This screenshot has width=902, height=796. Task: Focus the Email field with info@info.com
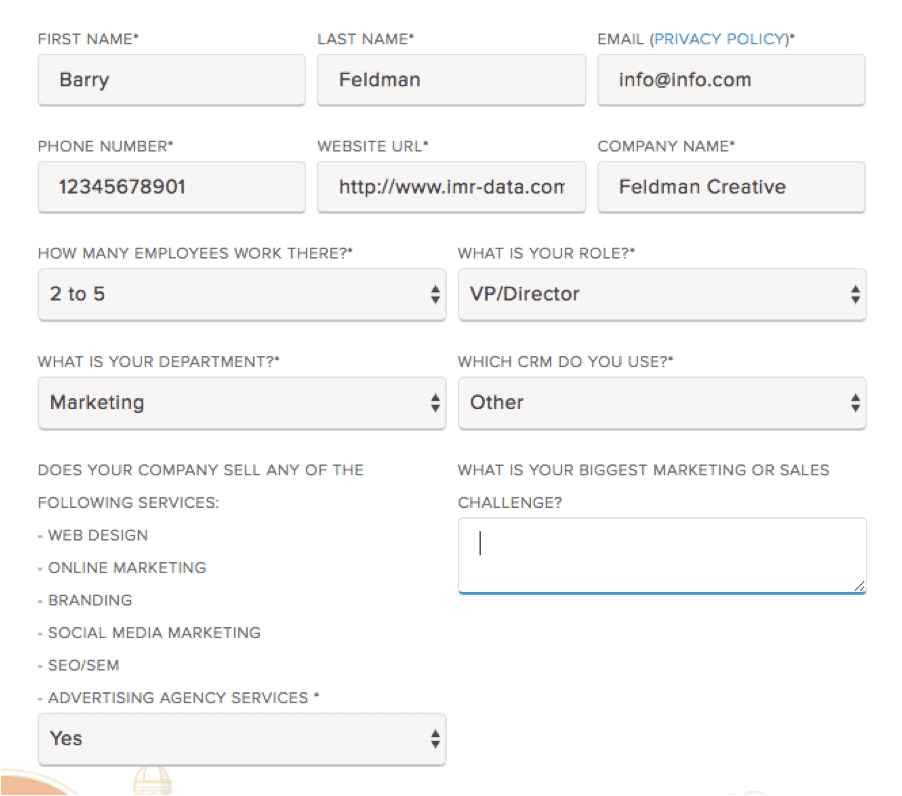pyautogui.click(x=731, y=79)
